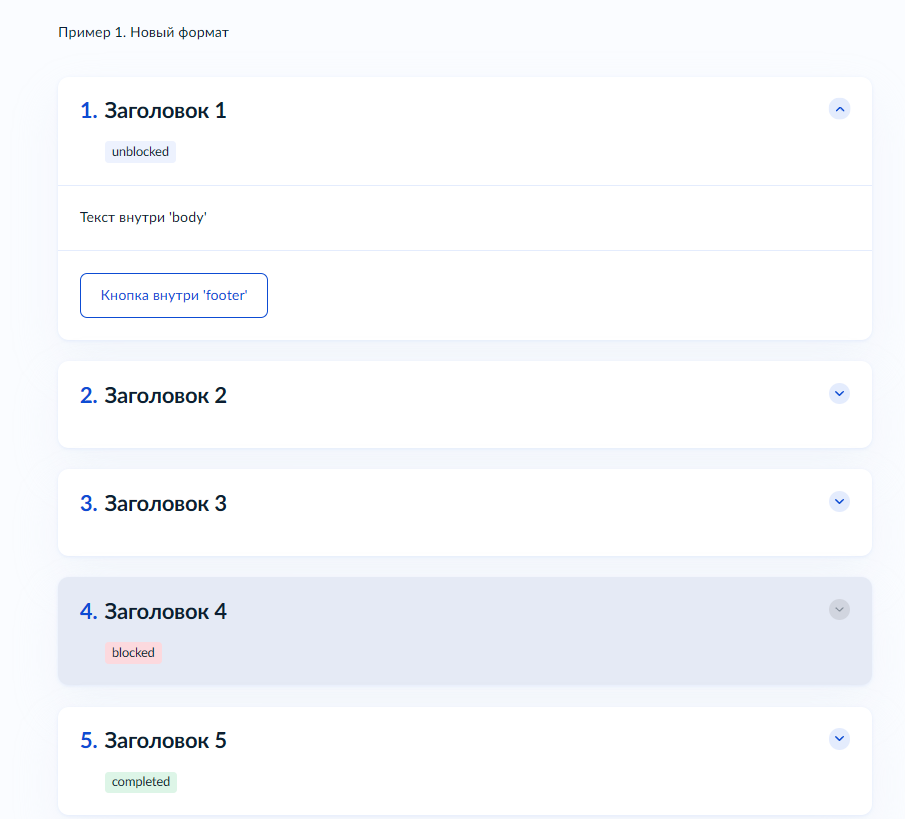905x819 pixels.
Task: Collapse the Заголовок 1 section chevron
Action: coord(840,109)
